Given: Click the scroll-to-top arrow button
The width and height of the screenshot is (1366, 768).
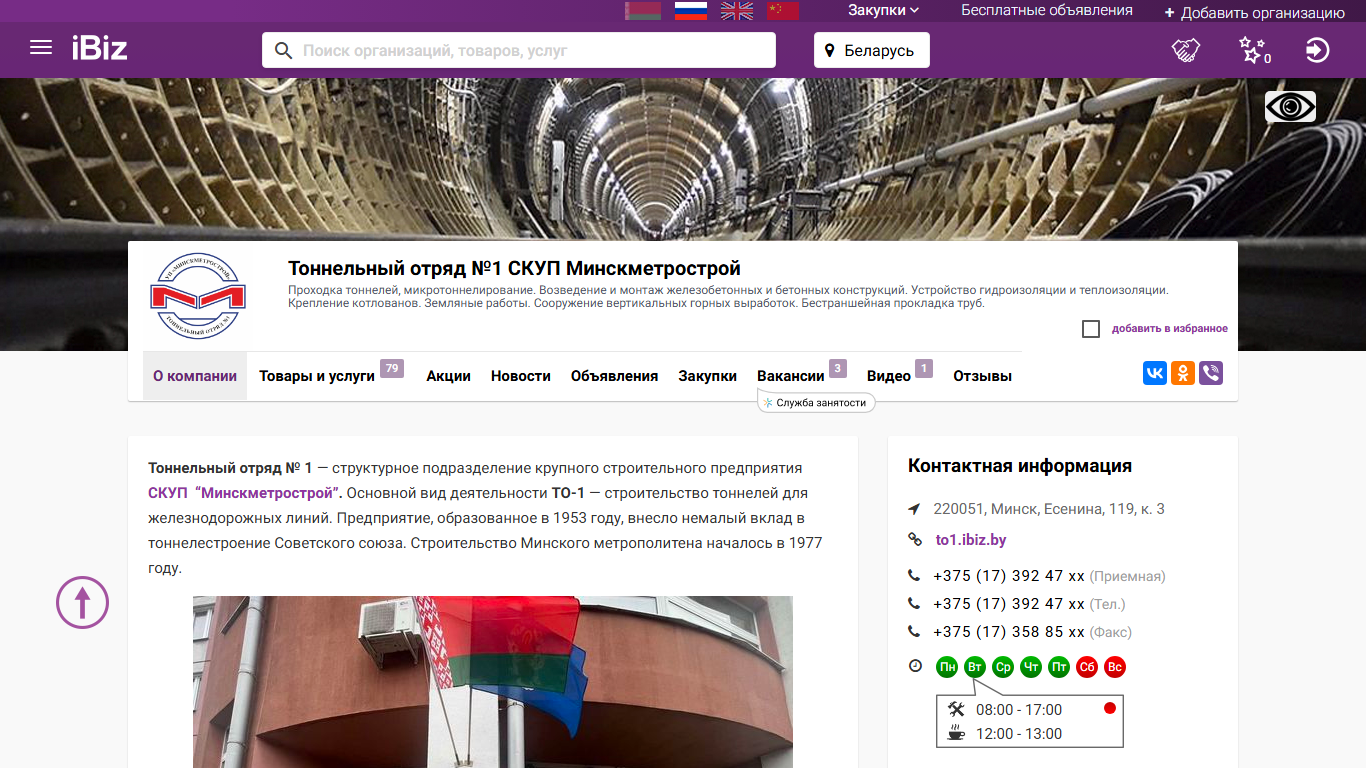Looking at the screenshot, I should point(82,602).
